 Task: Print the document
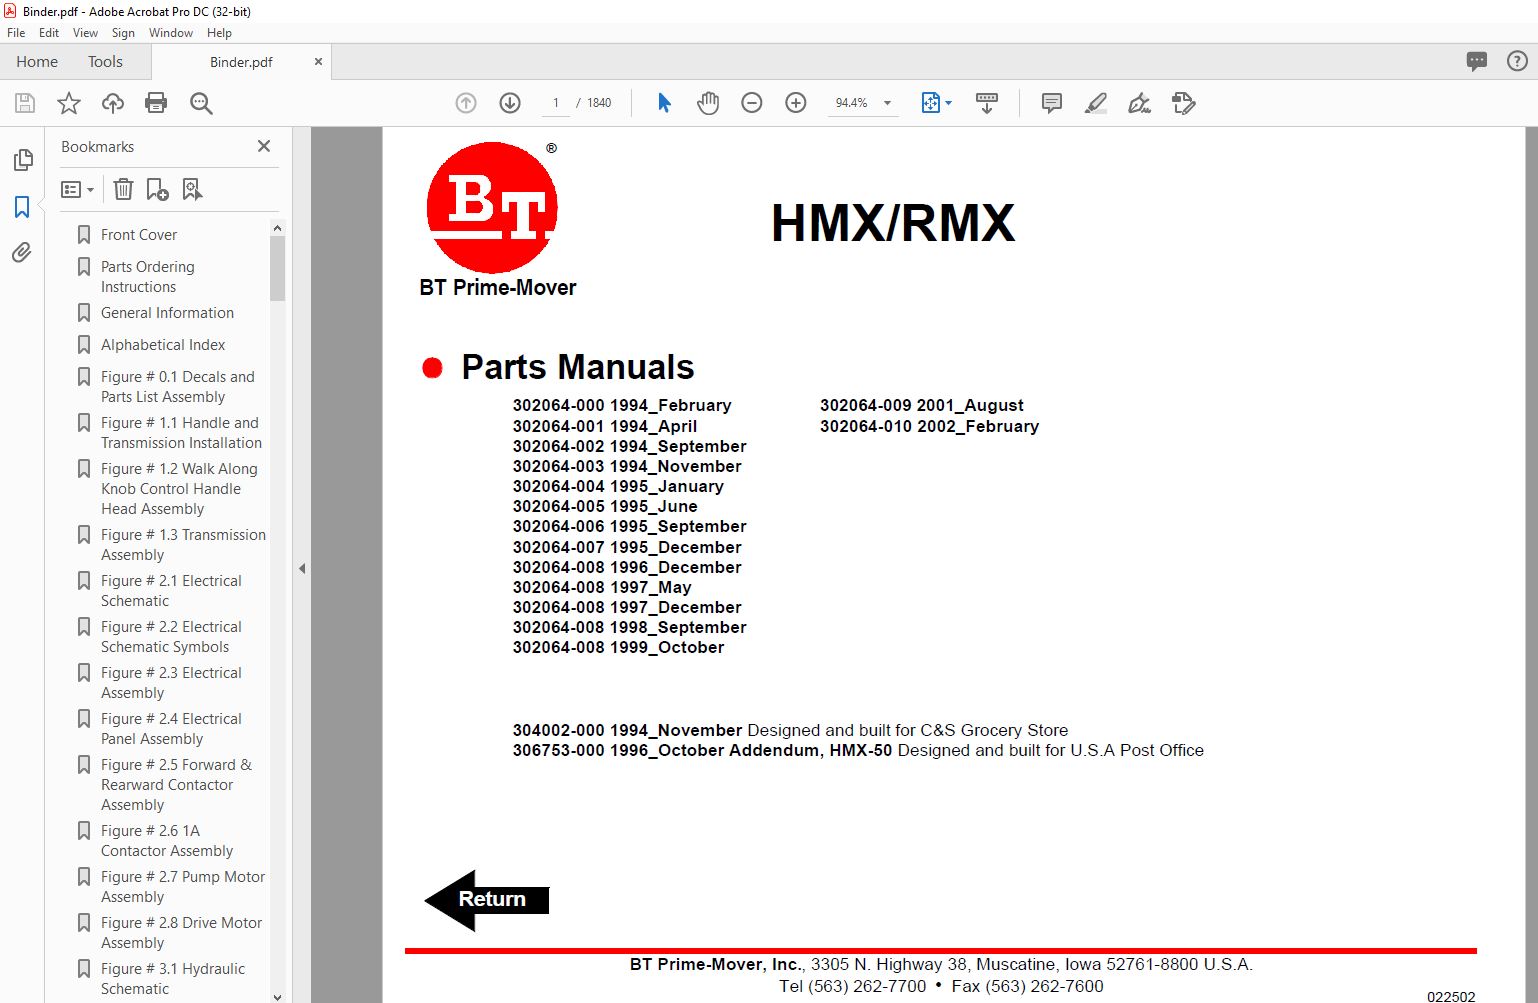[156, 103]
